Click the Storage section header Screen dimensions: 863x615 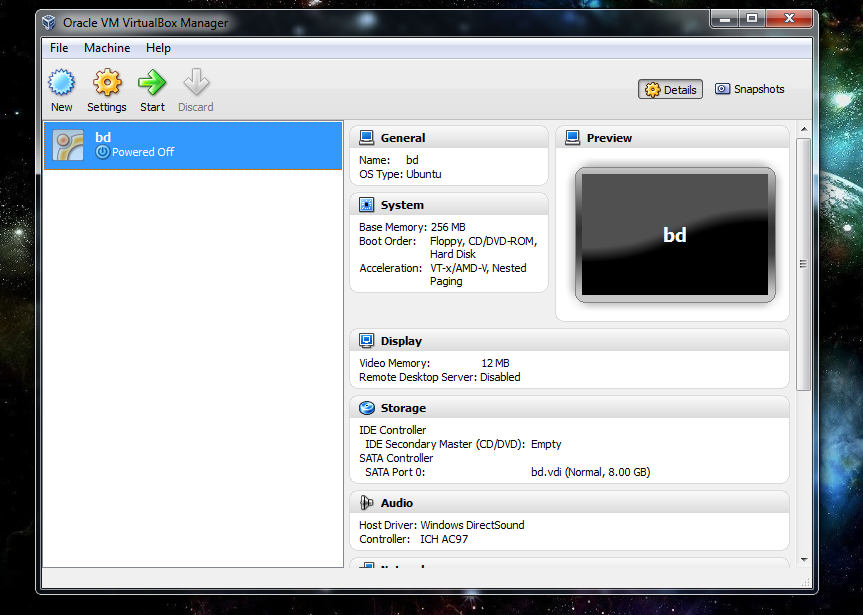pyautogui.click(x=570, y=408)
